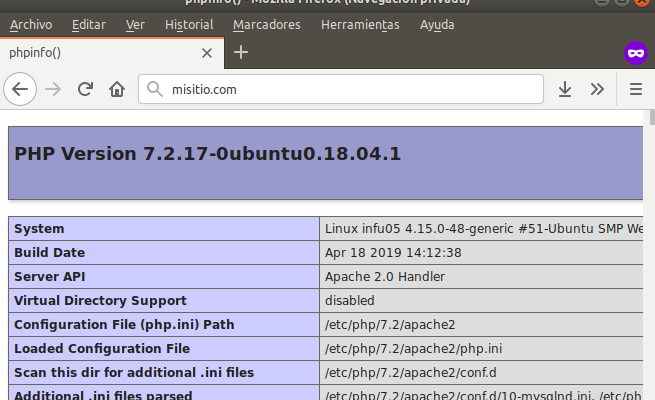Screen dimensions: 655x400
Task: Select the phpinfo() tab
Action: pyautogui.click(x=112, y=53)
